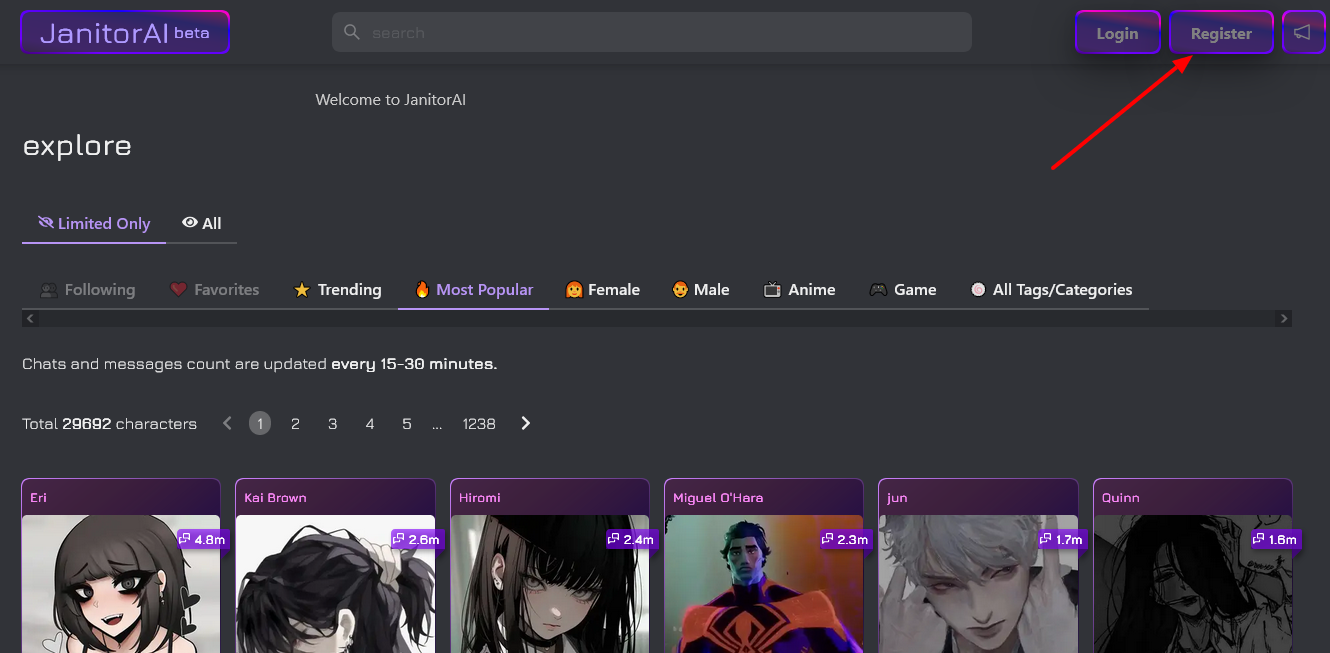This screenshot has height=653, width=1330.
Task: Click the JanitorAI beta logo
Action: pyautogui.click(x=125, y=32)
